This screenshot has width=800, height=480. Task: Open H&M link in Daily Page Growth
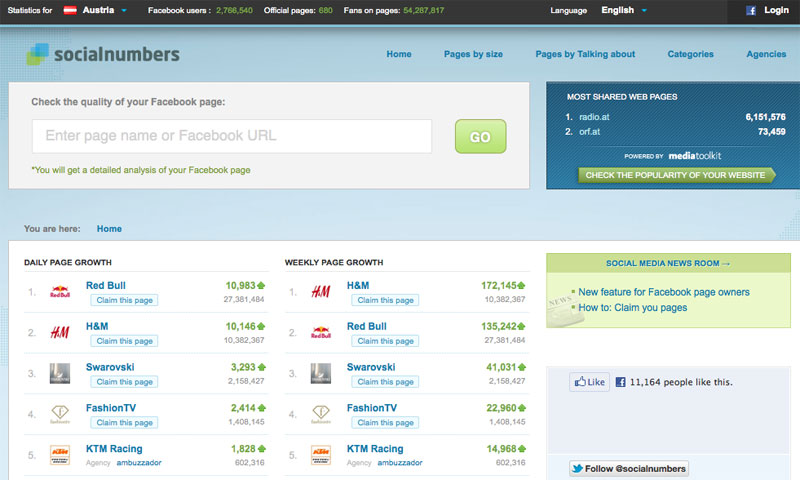tap(97, 326)
